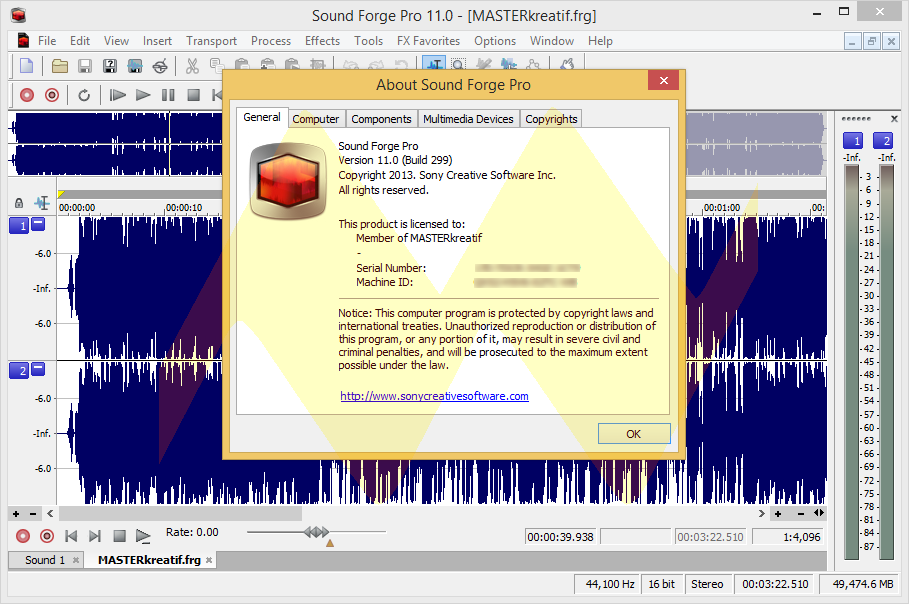Toggle meter channel 2 button
The width and height of the screenshot is (909, 604).
click(x=883, y=141)
